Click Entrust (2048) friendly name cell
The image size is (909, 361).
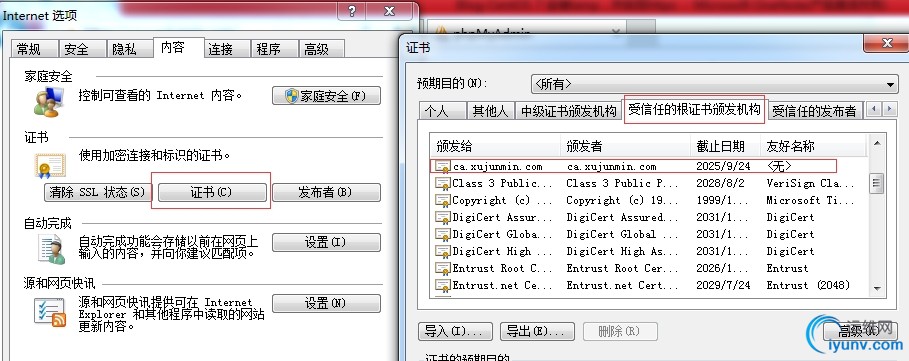tap(808, 285)
